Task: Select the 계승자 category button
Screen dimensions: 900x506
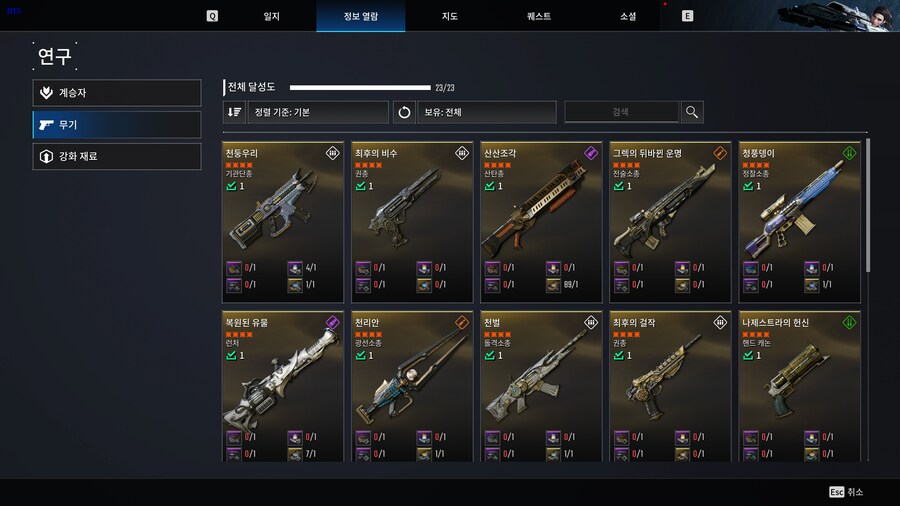Action: (117, 92)
